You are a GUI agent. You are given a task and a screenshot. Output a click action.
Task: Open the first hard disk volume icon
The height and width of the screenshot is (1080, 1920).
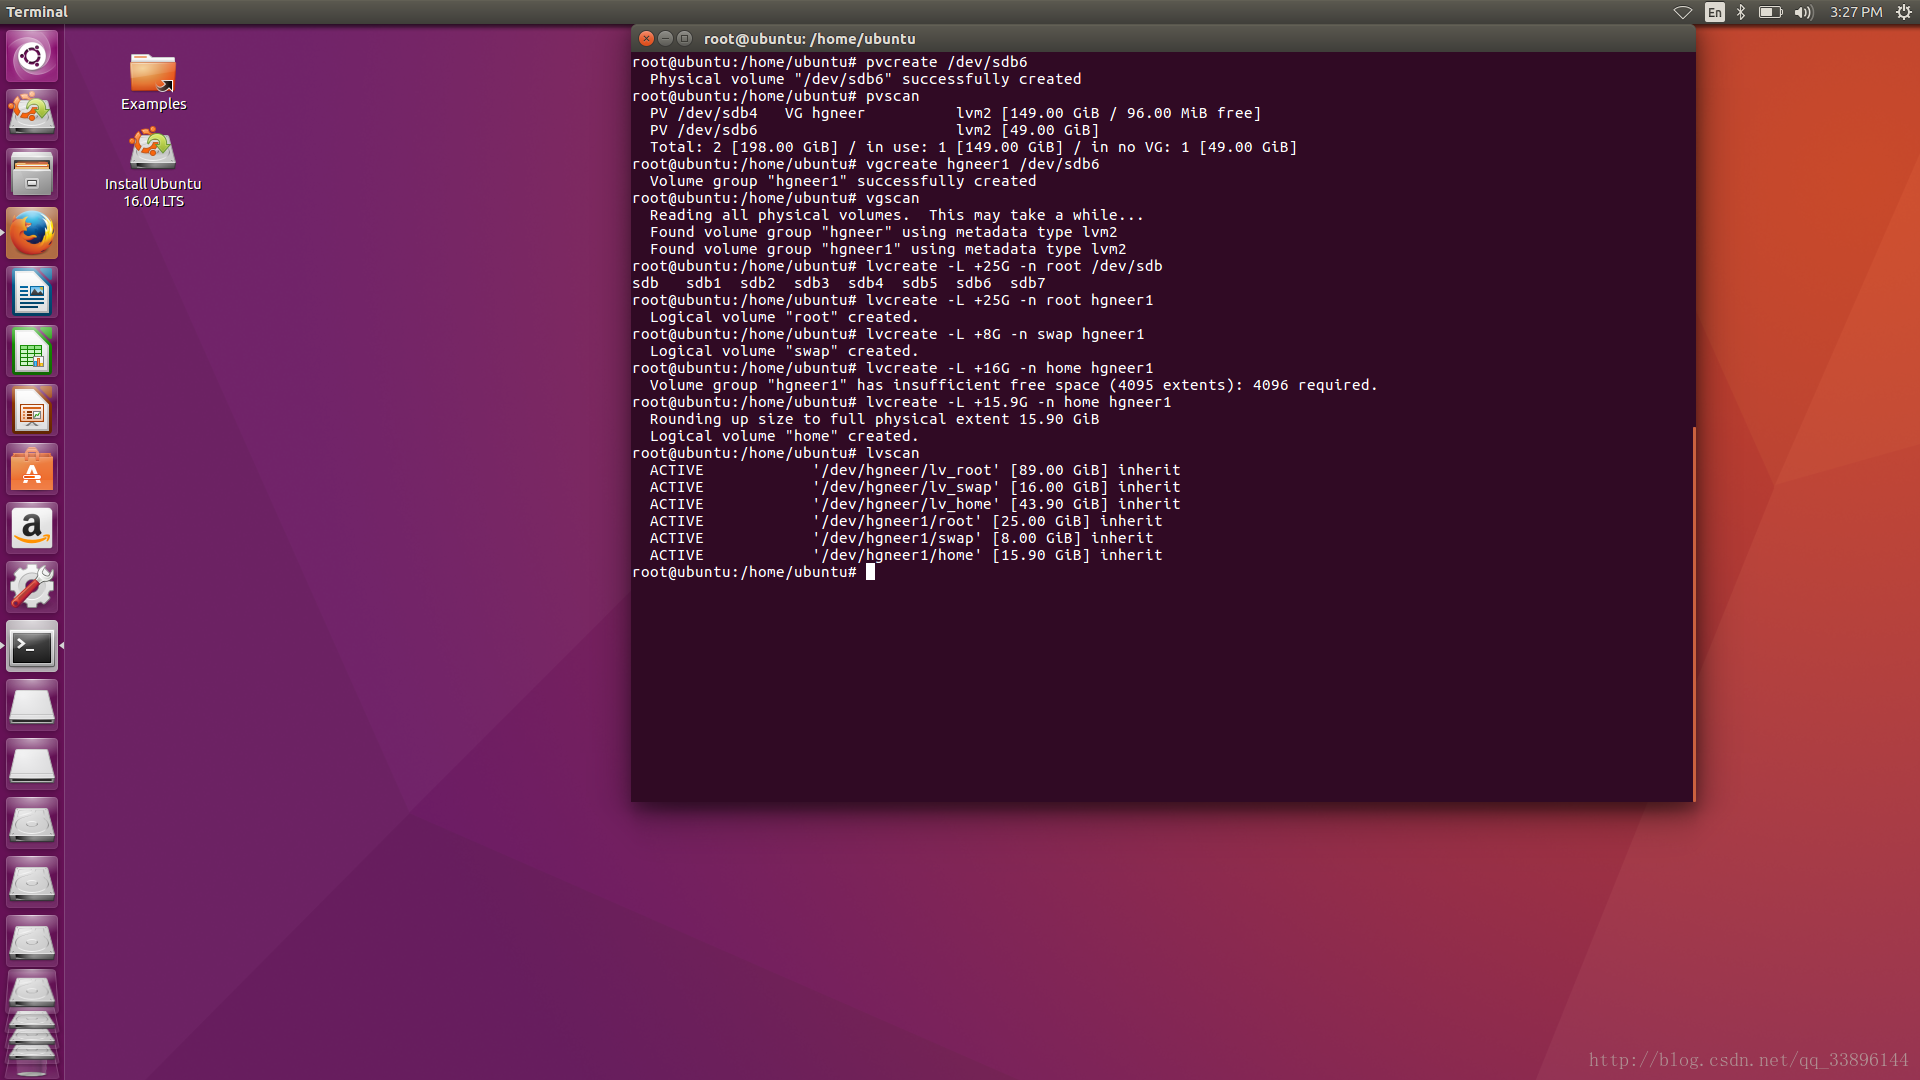tap(32, 823)
